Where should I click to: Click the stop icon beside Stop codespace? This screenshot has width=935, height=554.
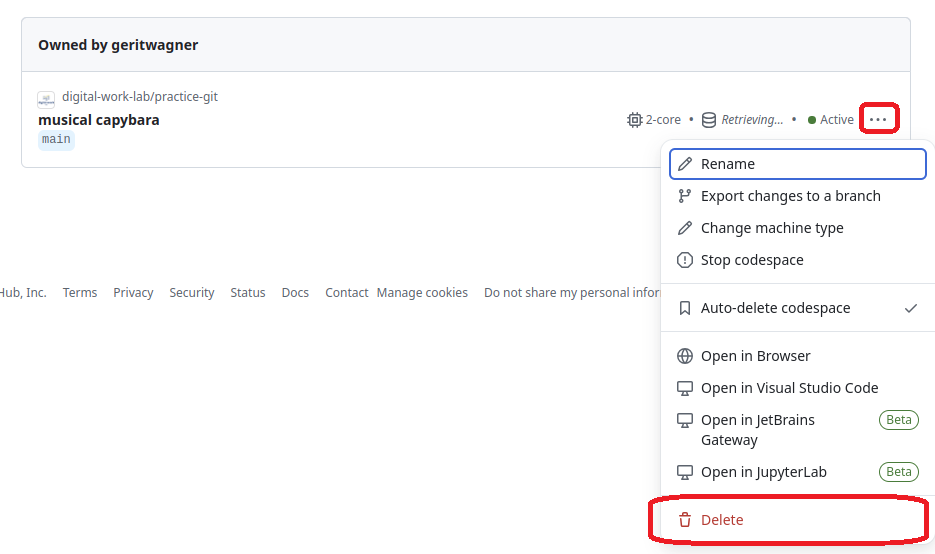click(x=685, y=260)
